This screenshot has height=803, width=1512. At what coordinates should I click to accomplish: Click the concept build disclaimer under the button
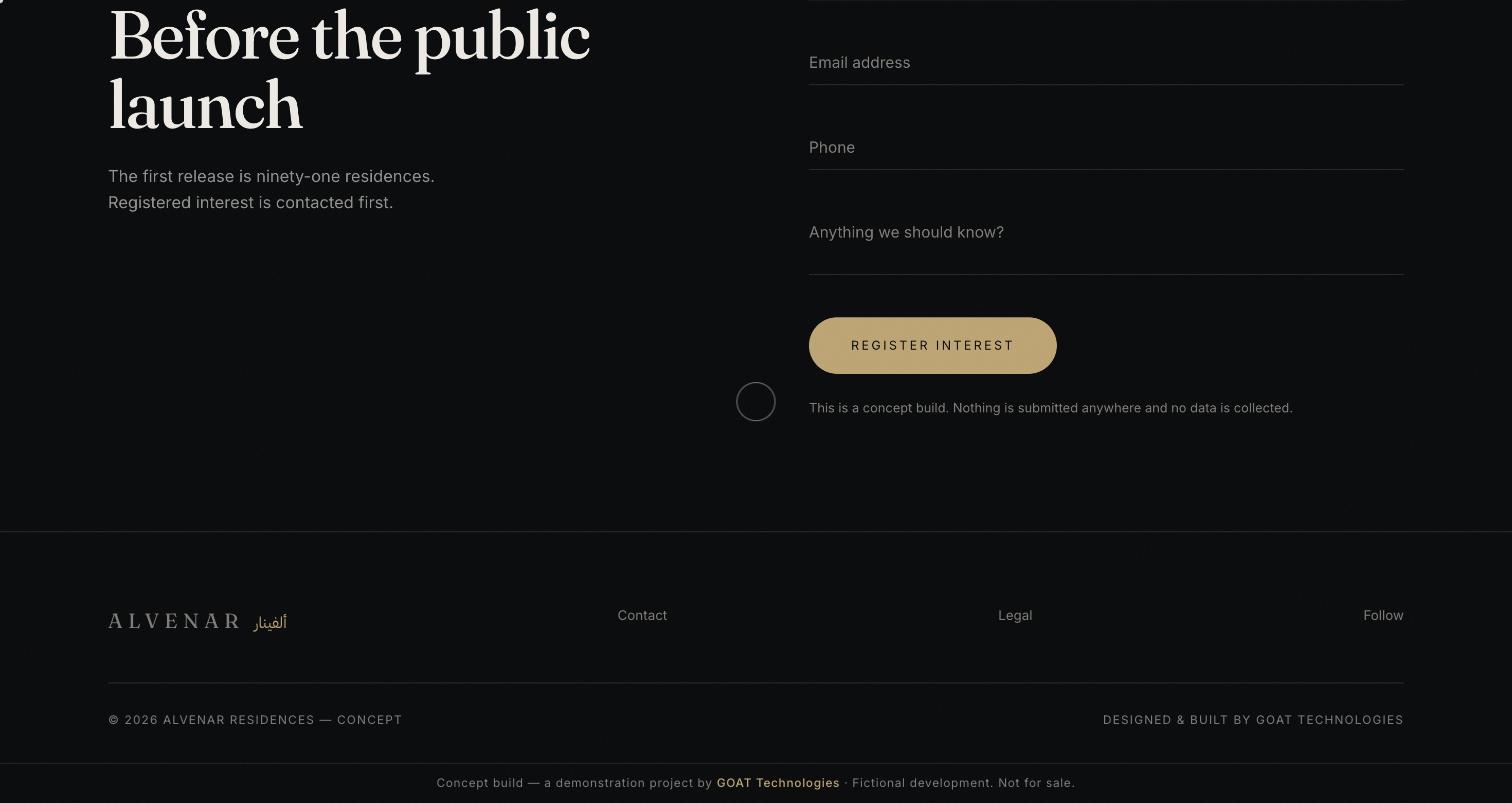pyautogui.click(x=1051, y=408)
